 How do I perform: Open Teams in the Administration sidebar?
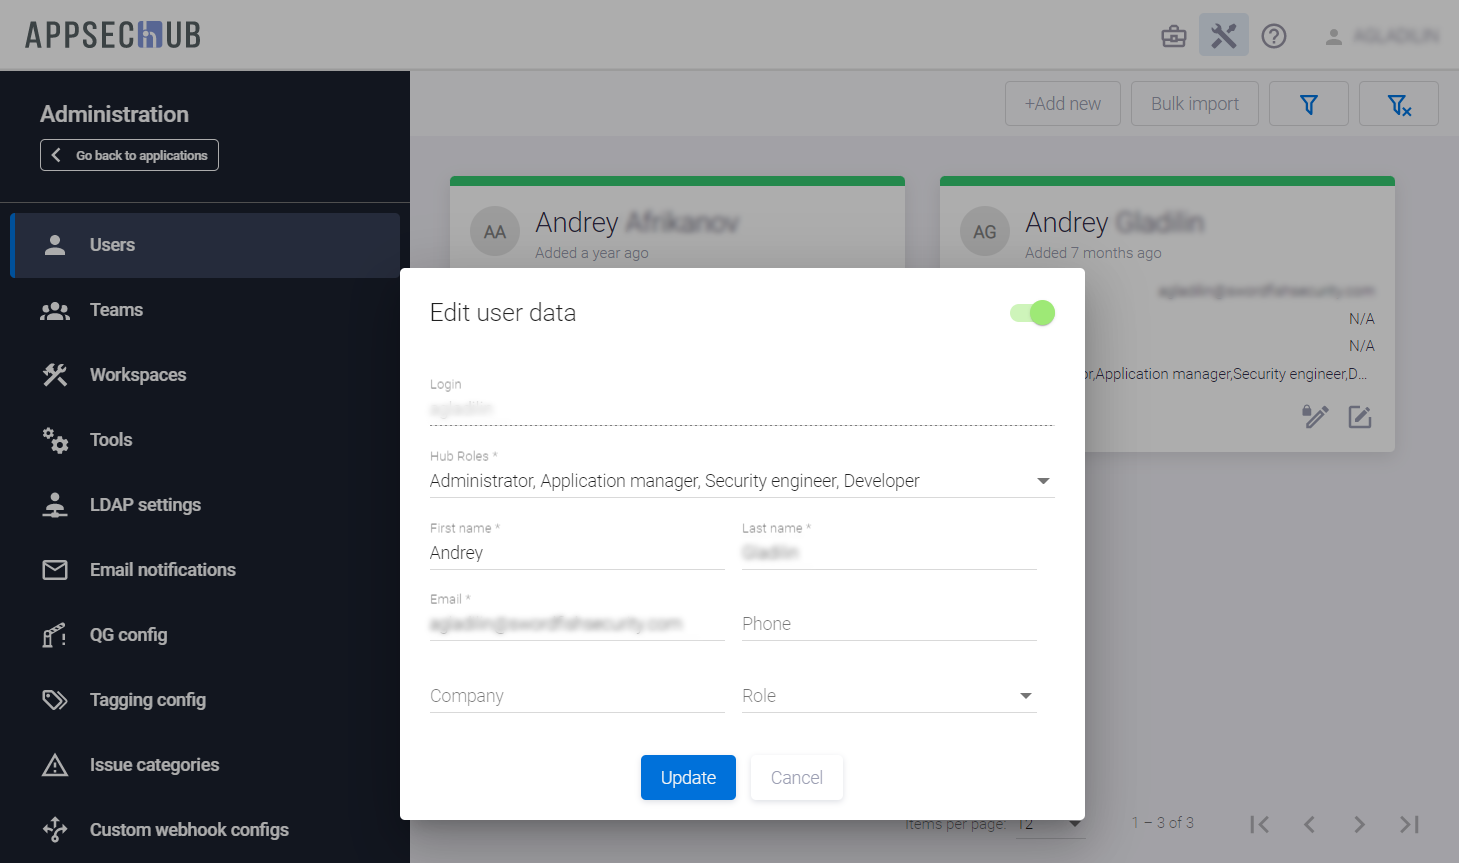(x=116, y=310)
